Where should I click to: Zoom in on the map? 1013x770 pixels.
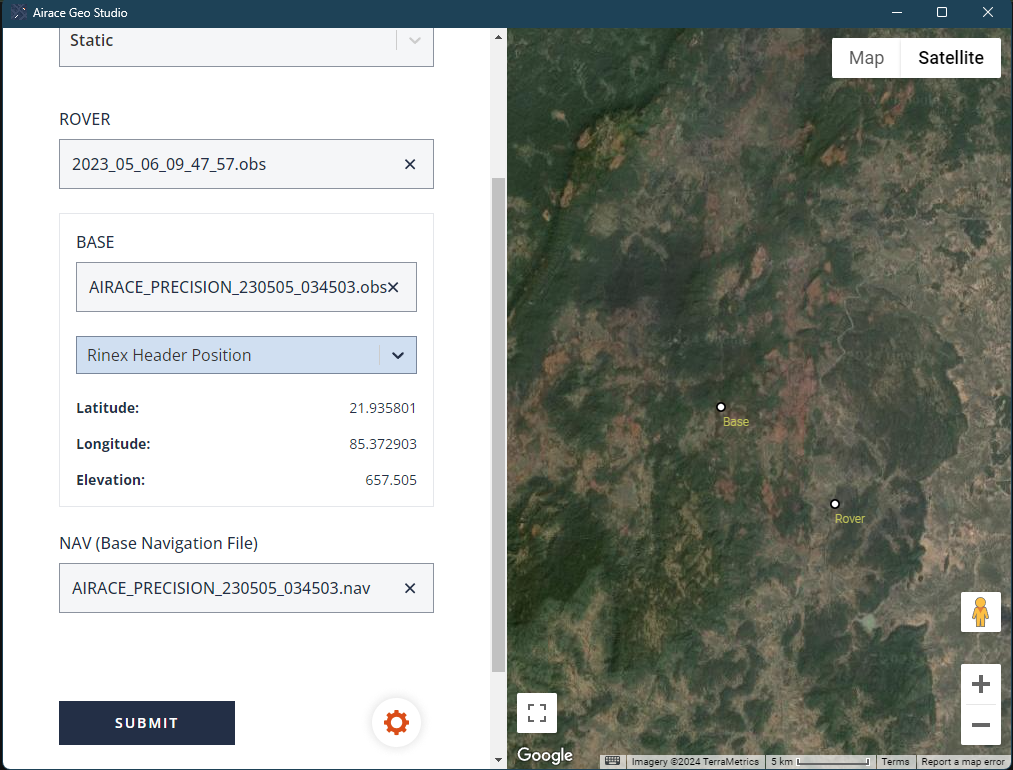[980, 684]
